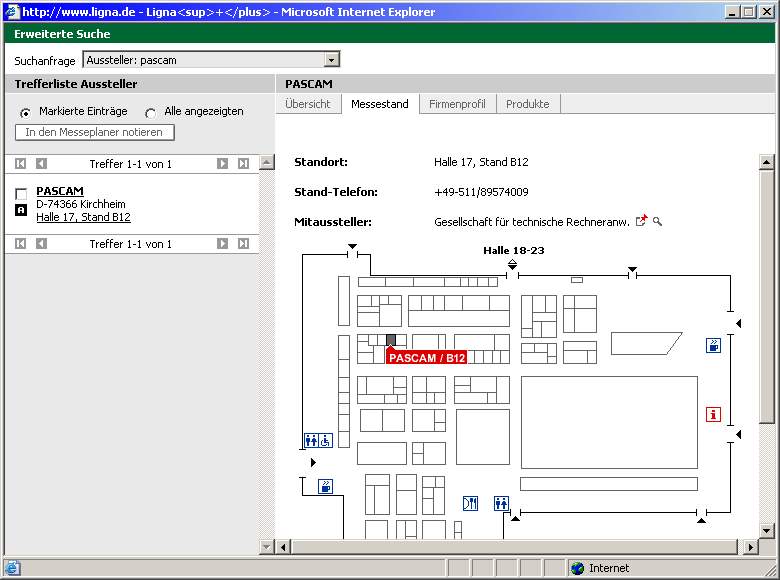Click the magnifier icon beside Mitaussteller
The height and width of the screenshot is (580, 780).
(658, 221)
